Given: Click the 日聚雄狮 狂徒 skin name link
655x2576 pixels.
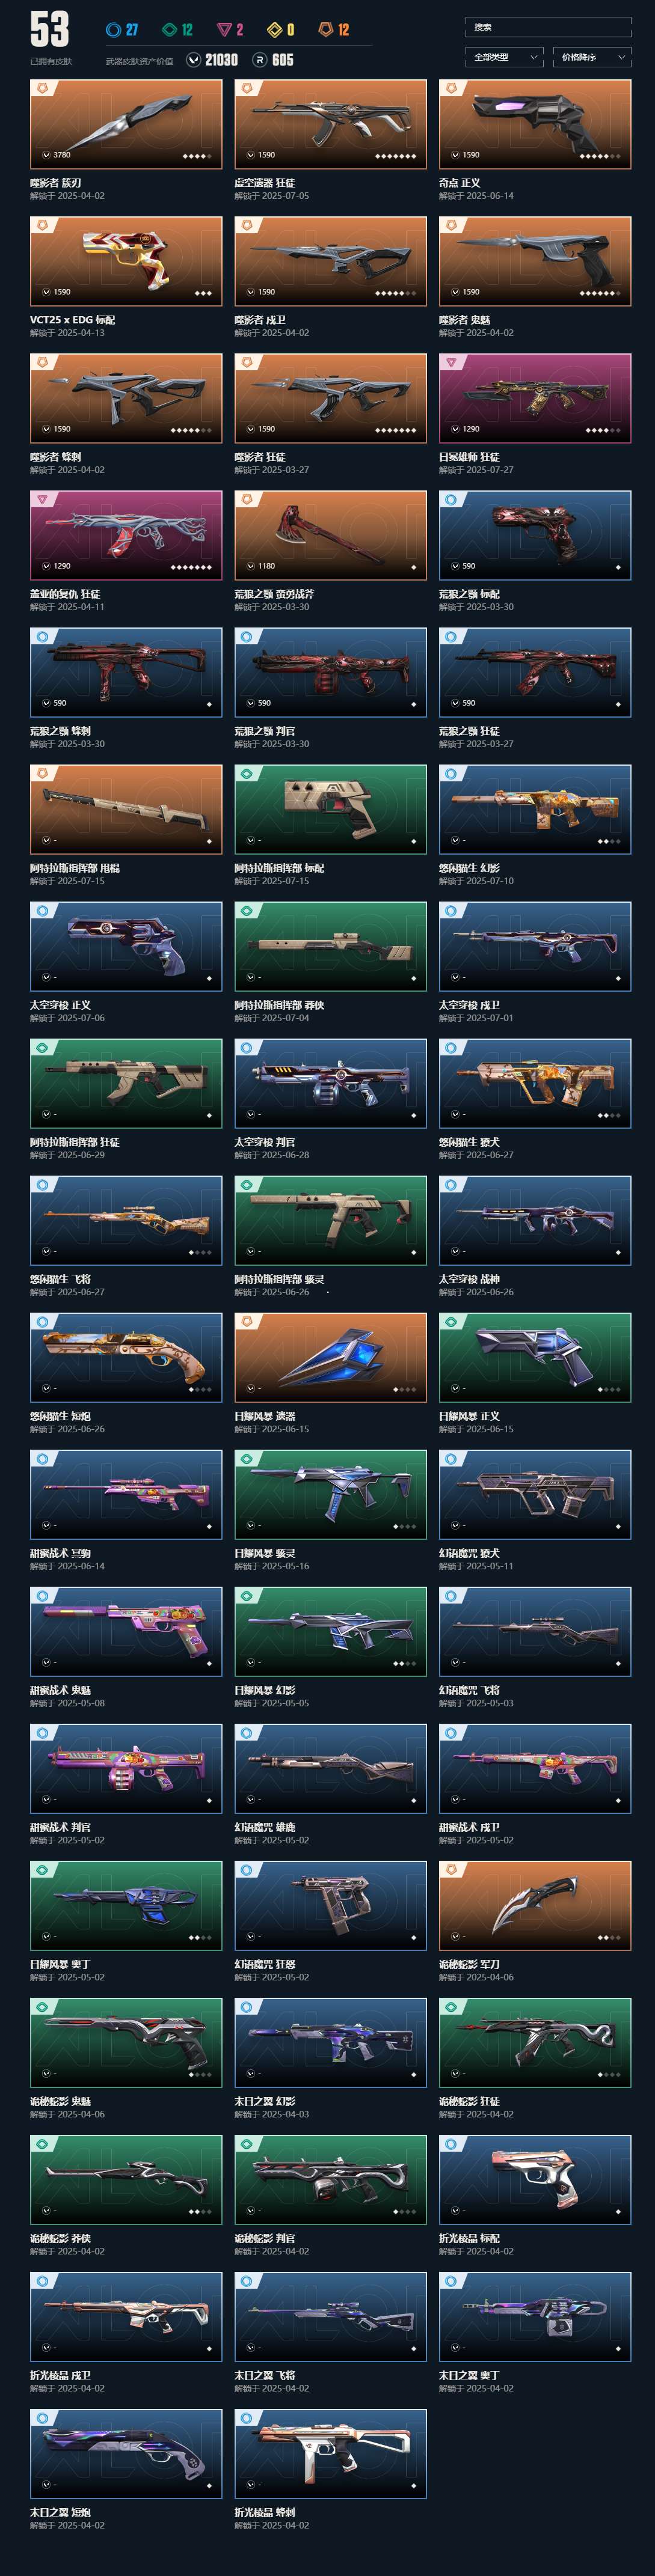Looking at the screenshot, I should click(469, 457).
